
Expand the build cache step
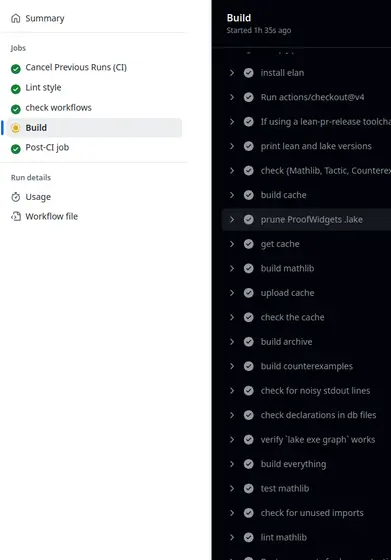point(232,195)
